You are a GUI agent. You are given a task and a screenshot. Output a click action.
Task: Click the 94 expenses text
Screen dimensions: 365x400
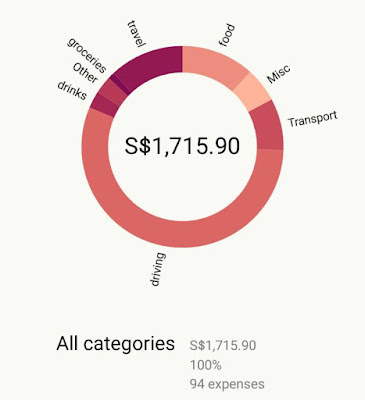click(x=227, y=384)
